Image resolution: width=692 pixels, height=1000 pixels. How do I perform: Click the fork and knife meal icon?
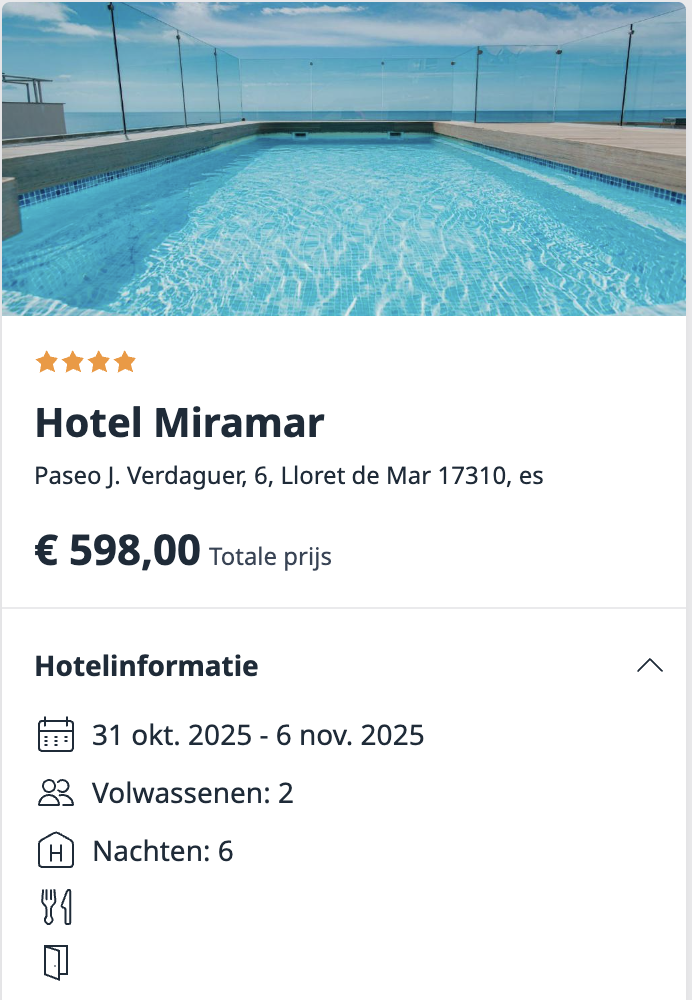(55, 907)
